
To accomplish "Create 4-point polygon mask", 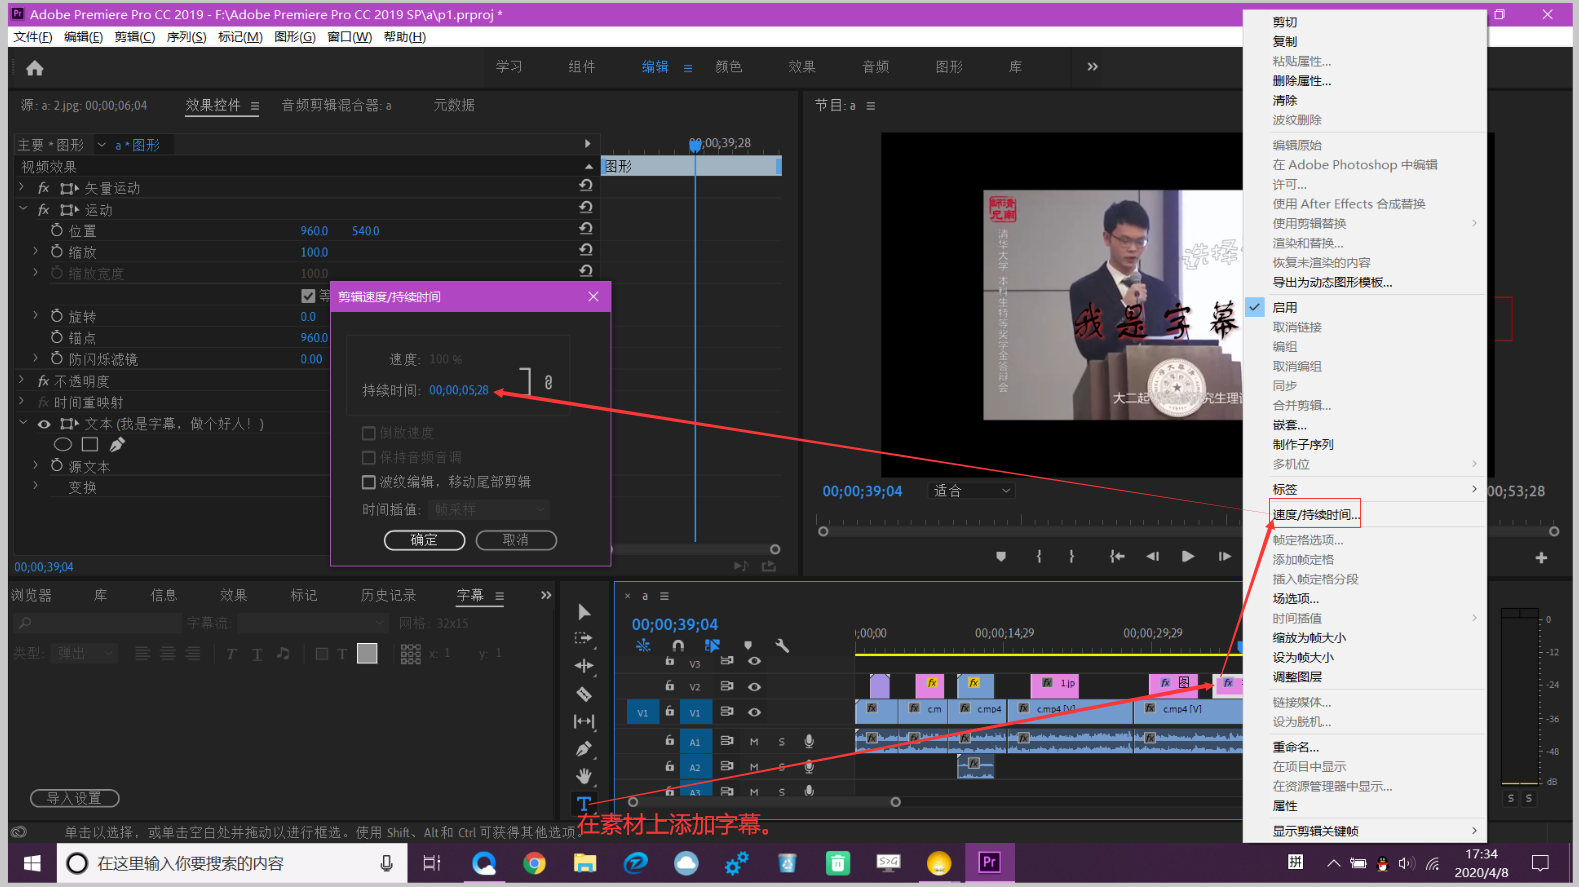I will (90, 444).
